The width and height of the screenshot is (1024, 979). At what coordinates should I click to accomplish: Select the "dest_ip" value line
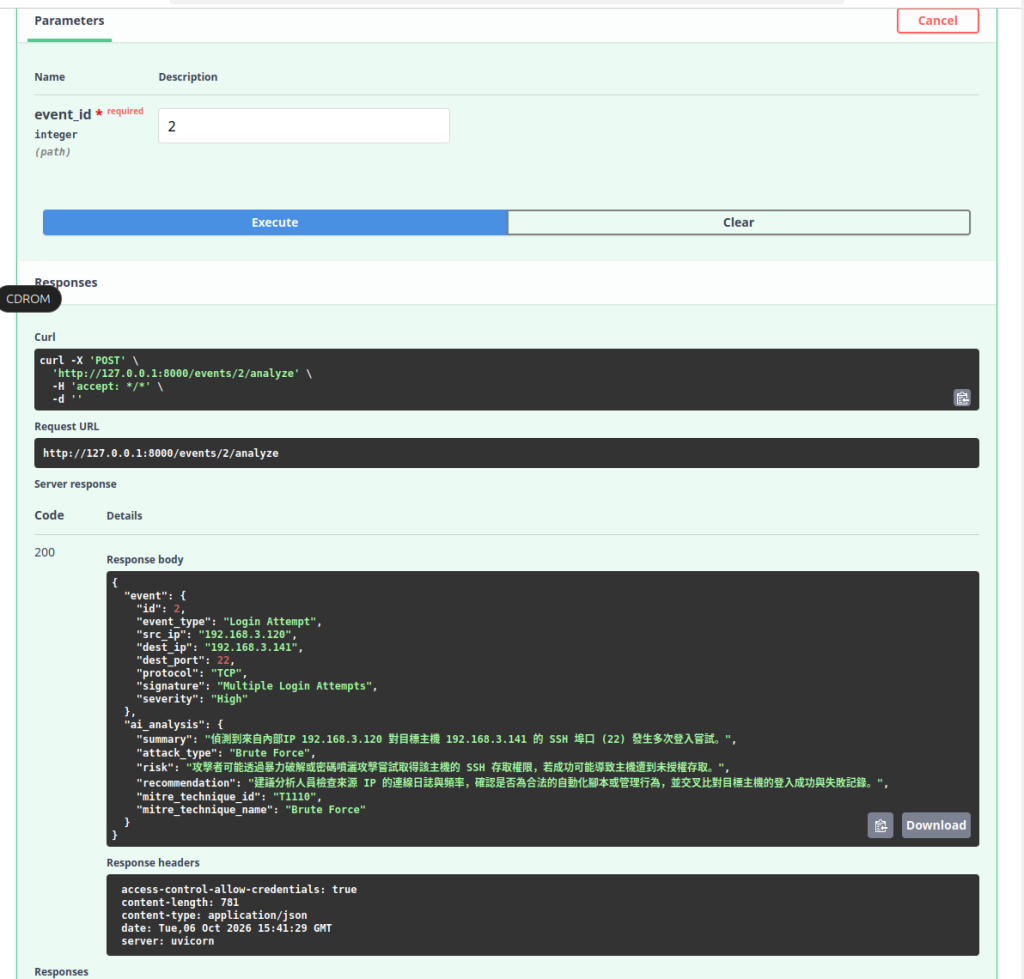pos(219,648)
